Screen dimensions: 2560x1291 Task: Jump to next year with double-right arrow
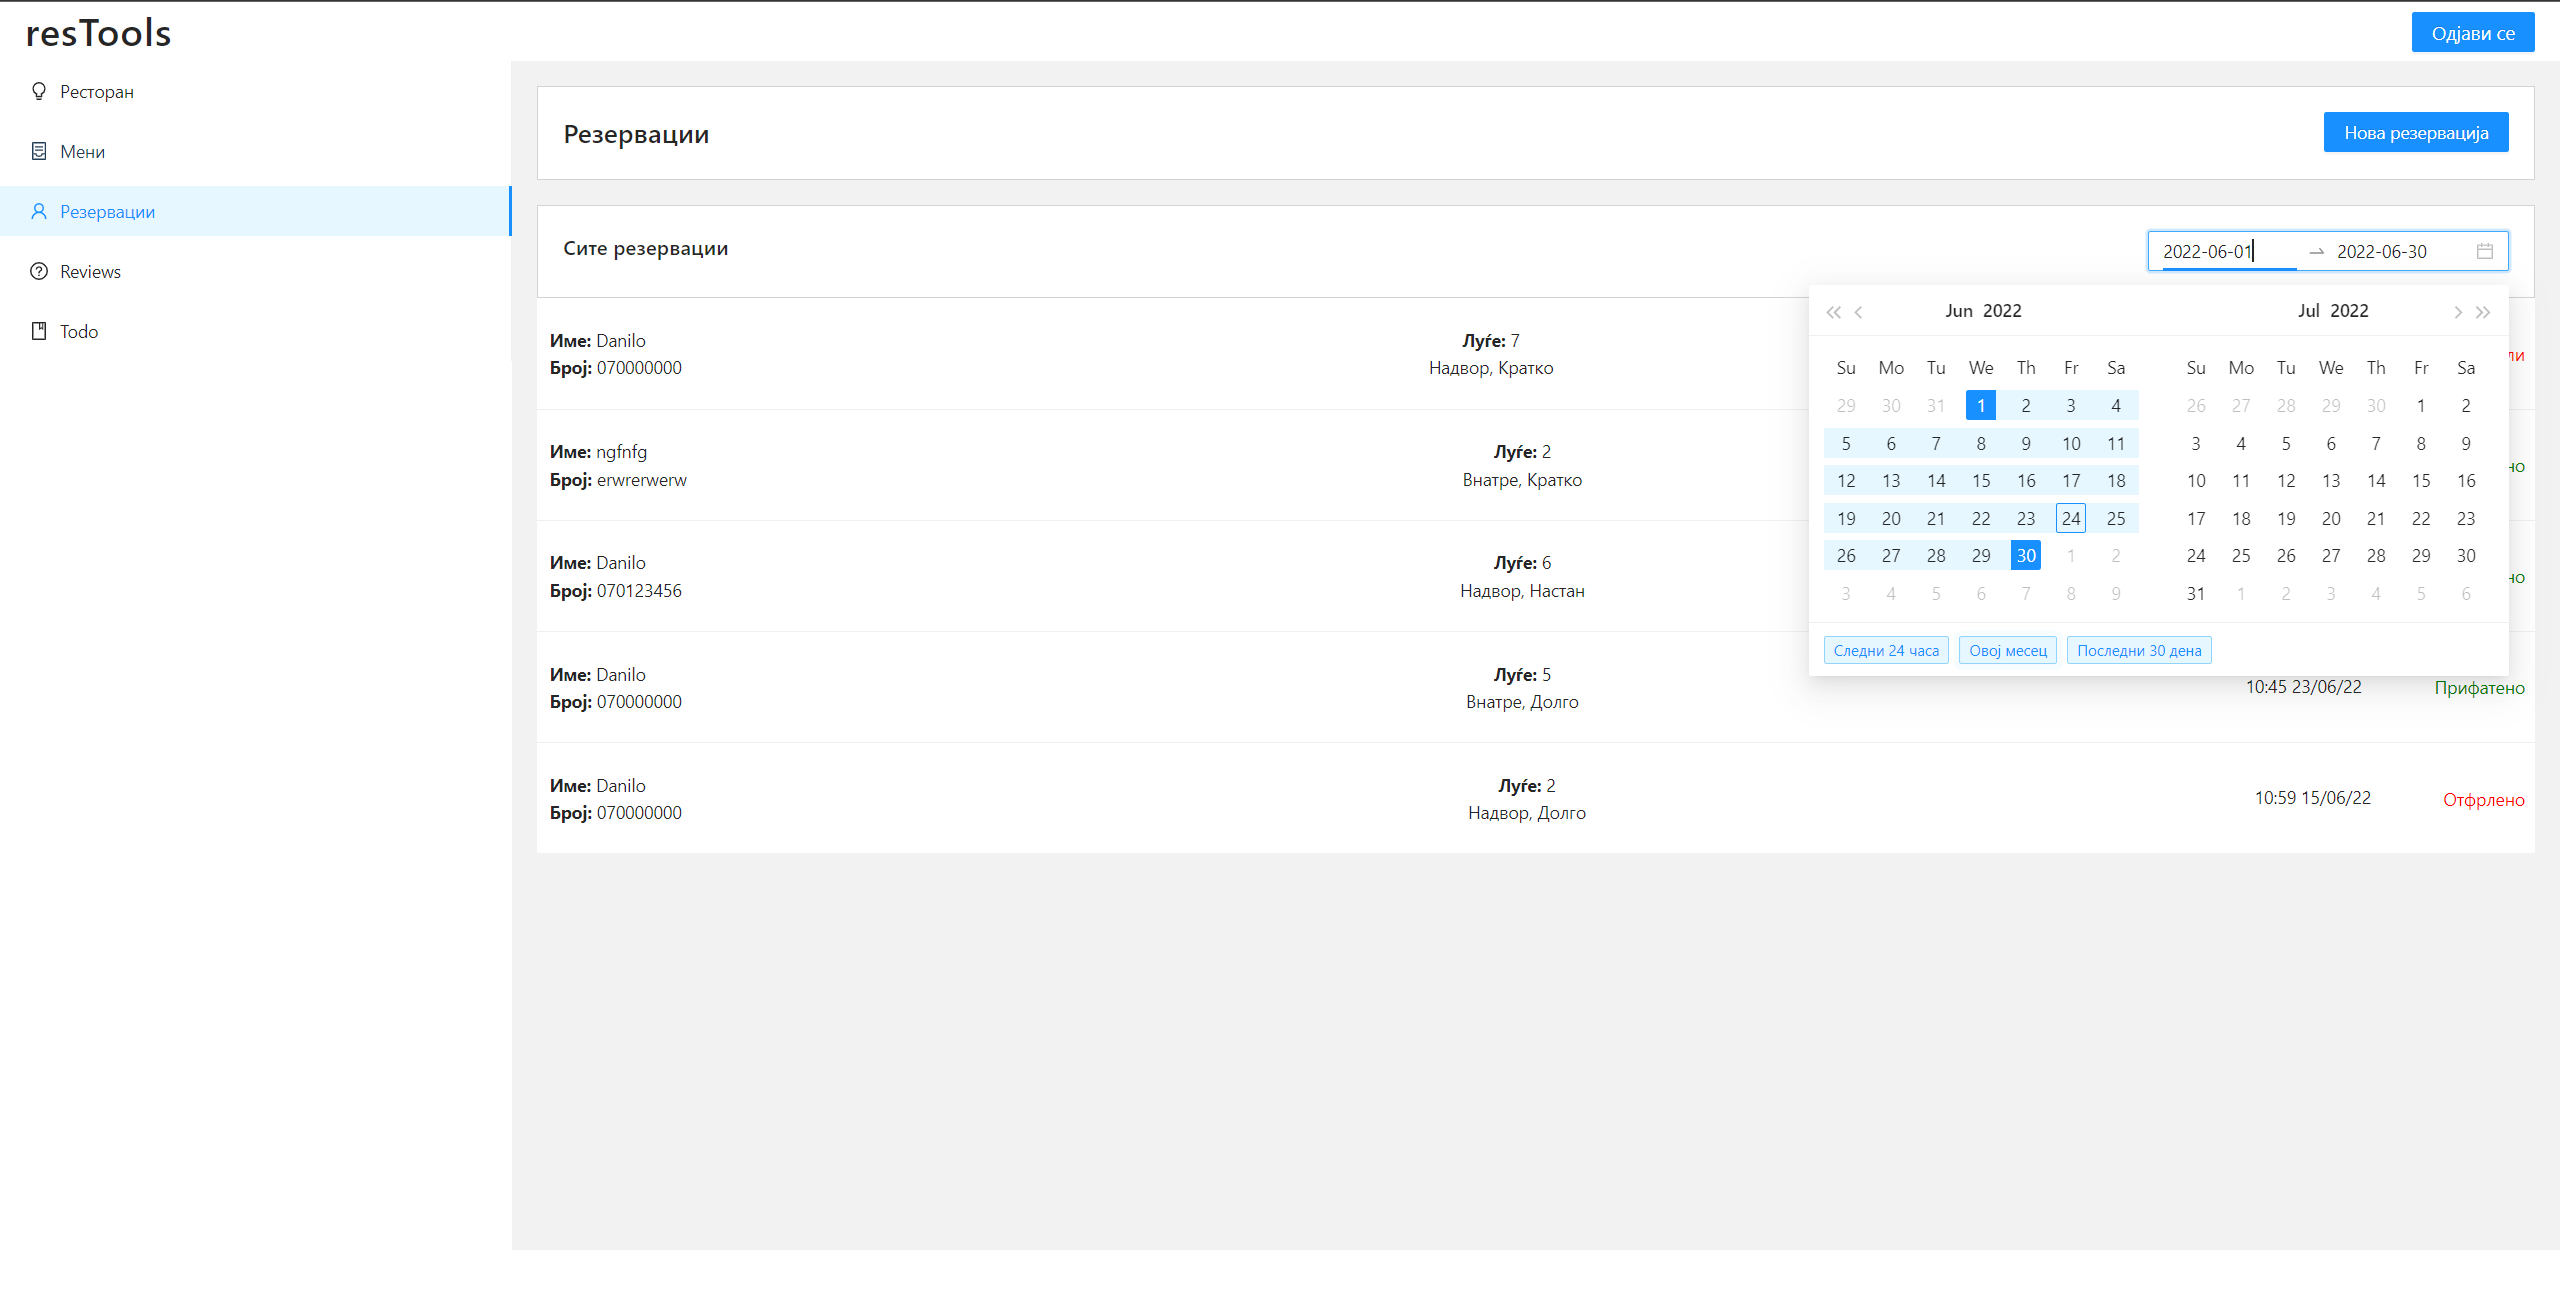[x=2483, y=312]
